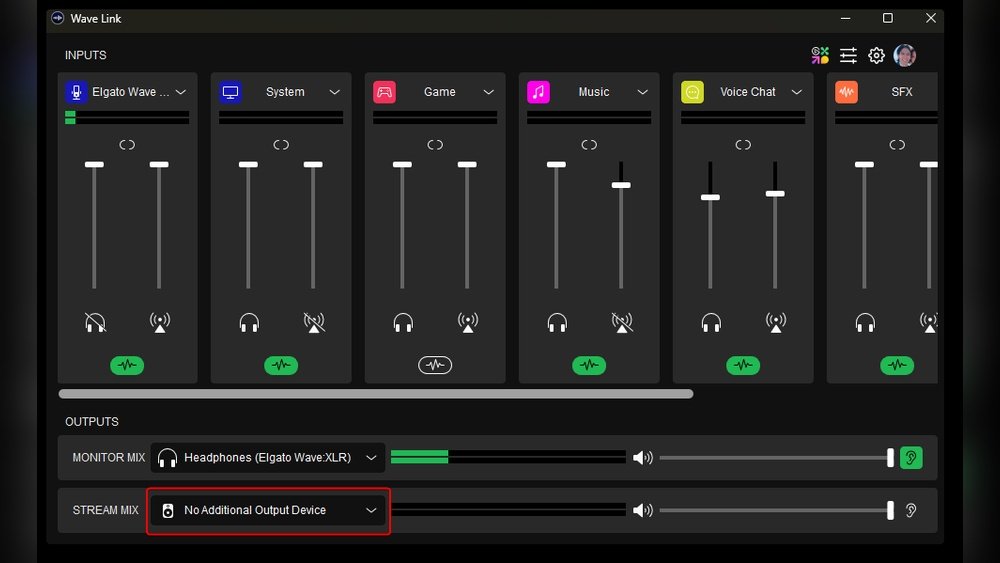Unmute Elgato Wave in monitor headphones
This screenshot has height=563, width=1000.
coord(95,323)
